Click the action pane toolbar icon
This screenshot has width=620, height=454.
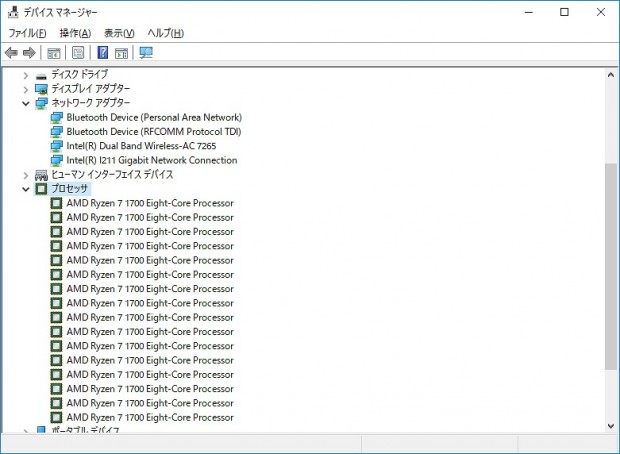click(x=121, y=53)
